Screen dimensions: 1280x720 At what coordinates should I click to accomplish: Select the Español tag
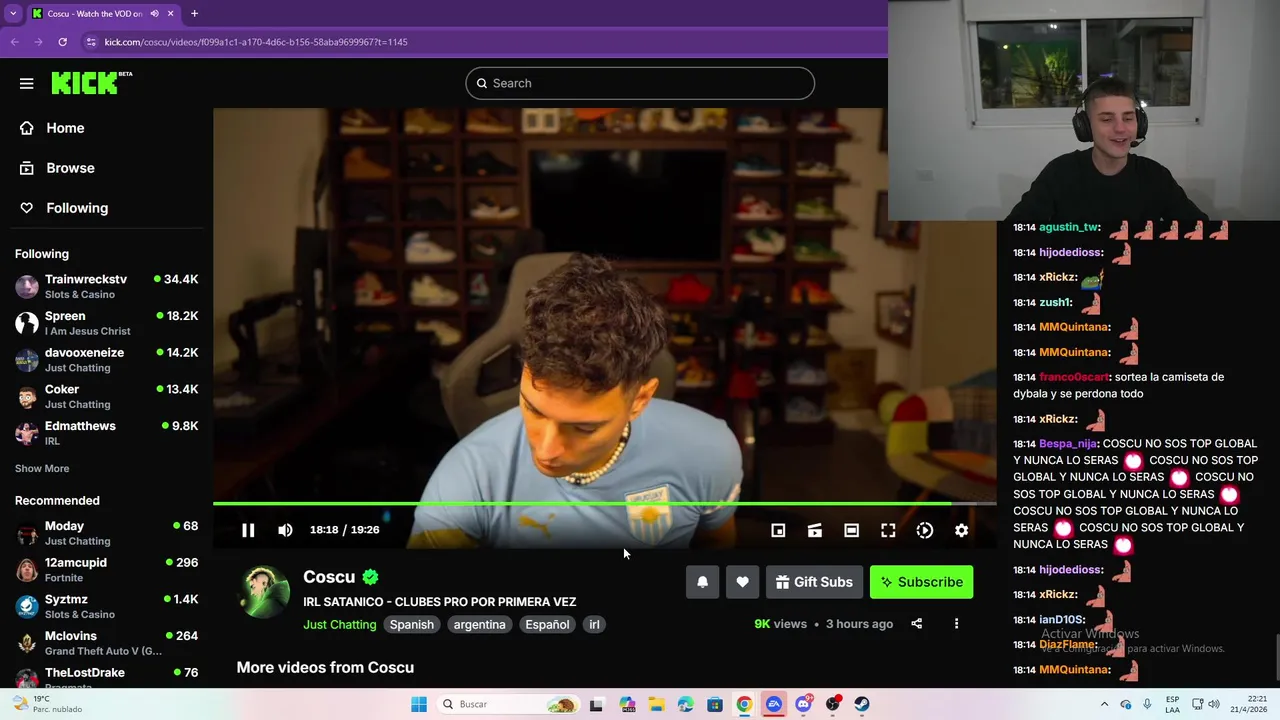tap(547, 624)
